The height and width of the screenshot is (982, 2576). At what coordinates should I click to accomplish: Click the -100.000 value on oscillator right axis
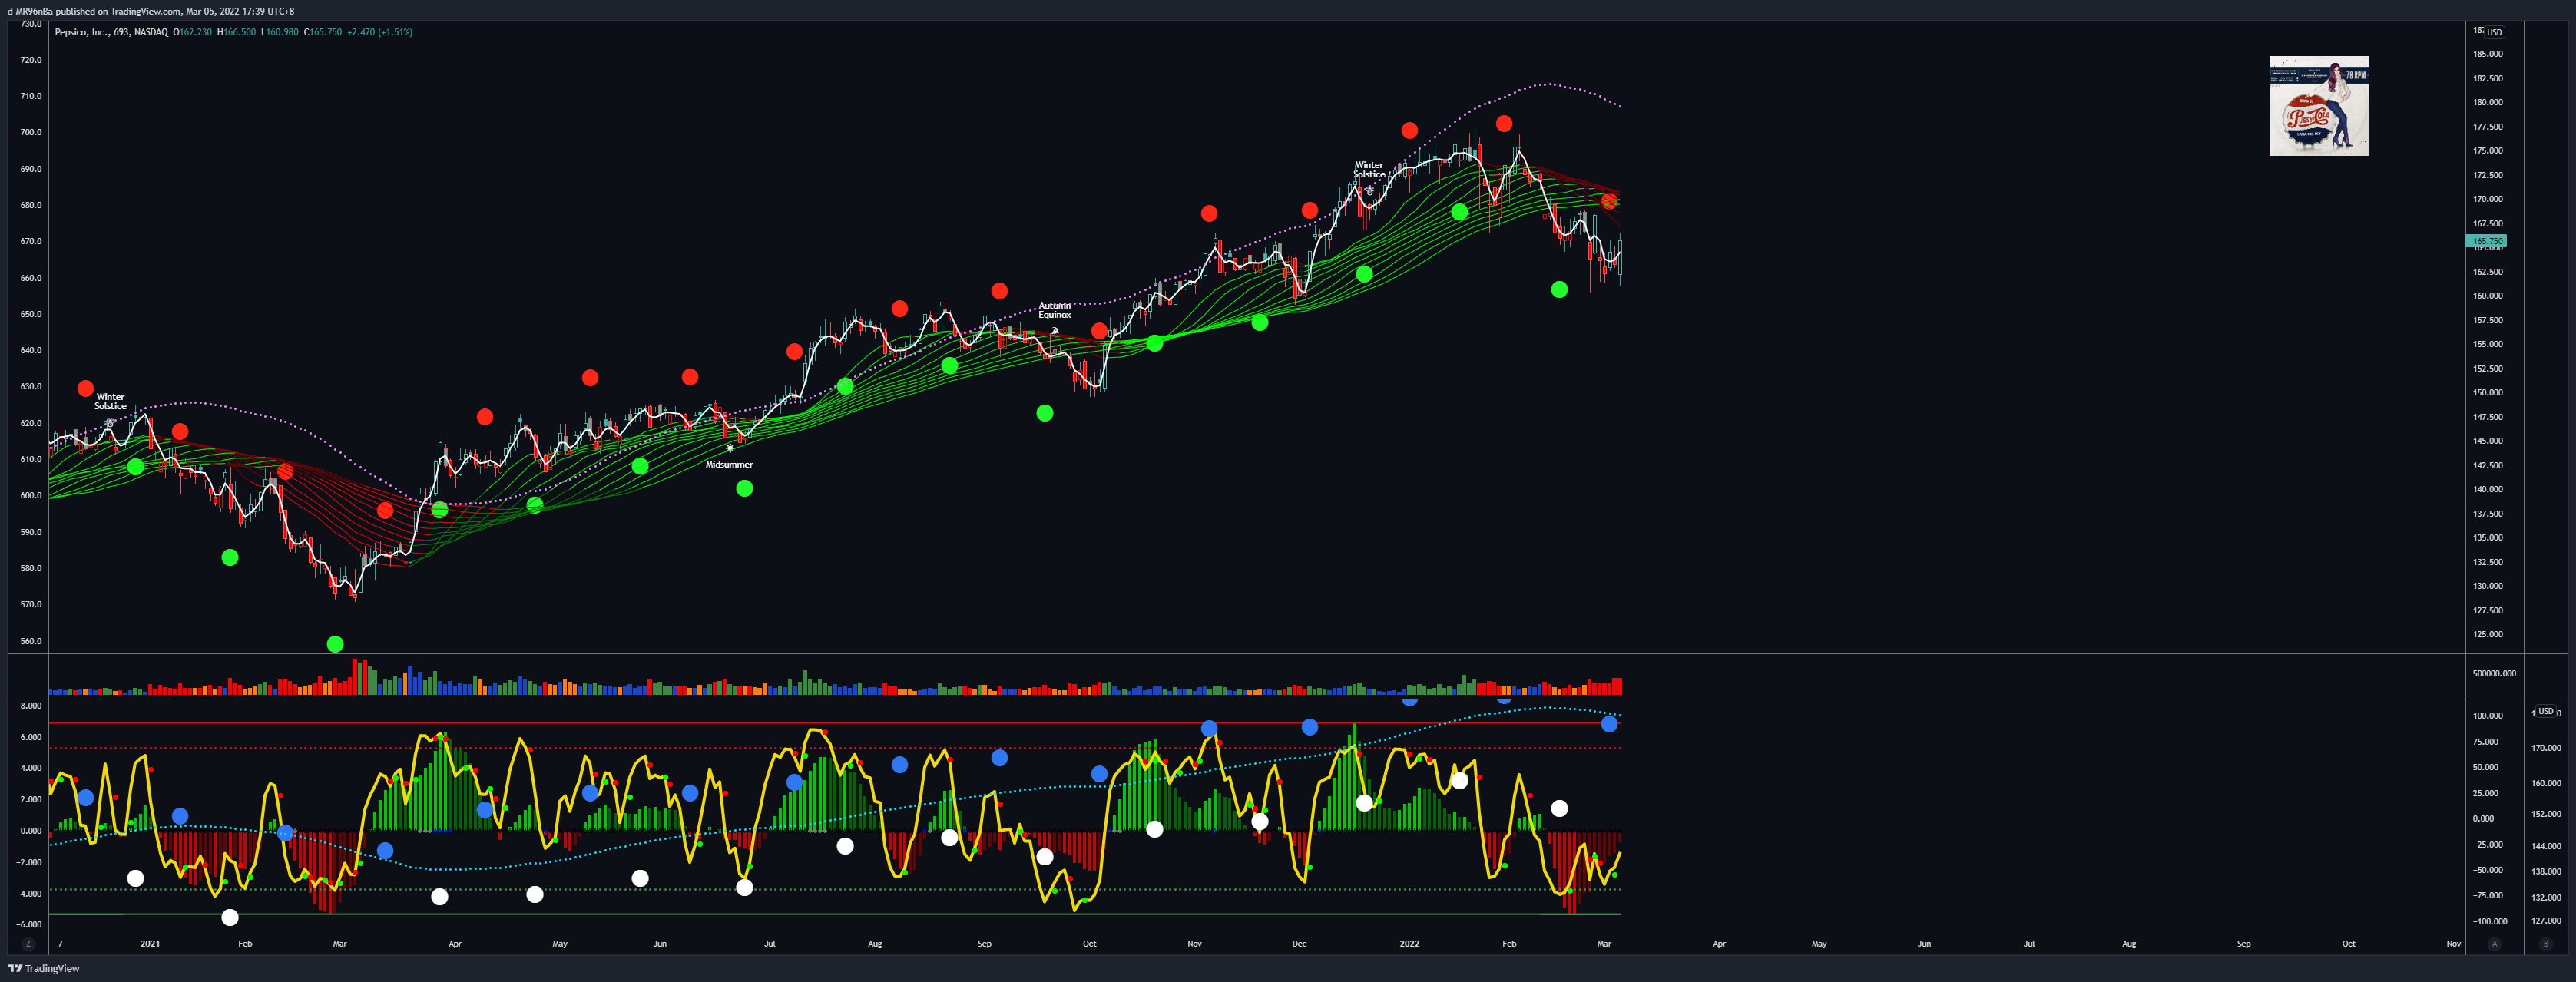pos(2490,922)
